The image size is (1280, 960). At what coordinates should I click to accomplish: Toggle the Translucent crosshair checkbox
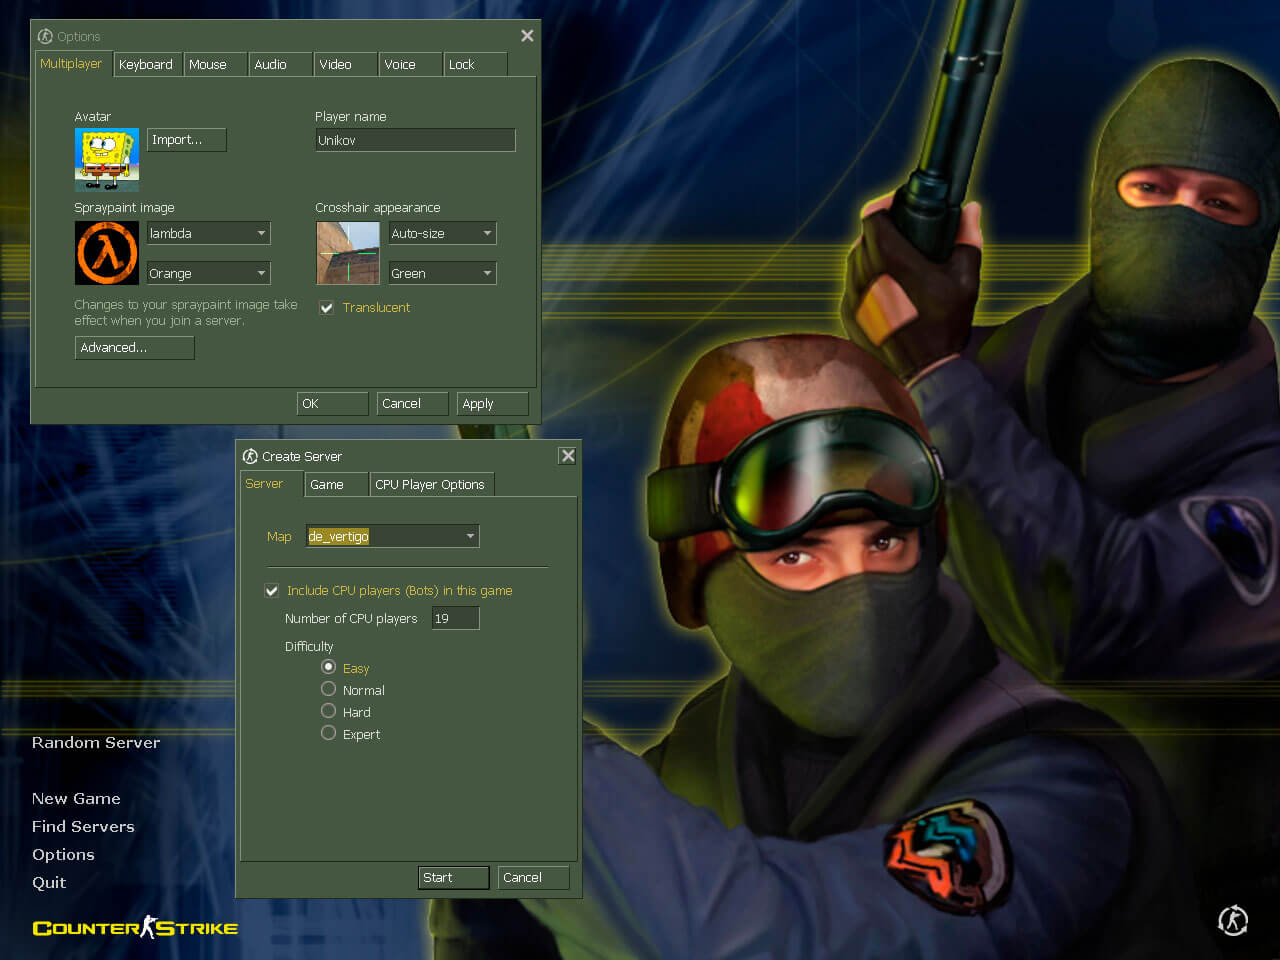(326, 307)
